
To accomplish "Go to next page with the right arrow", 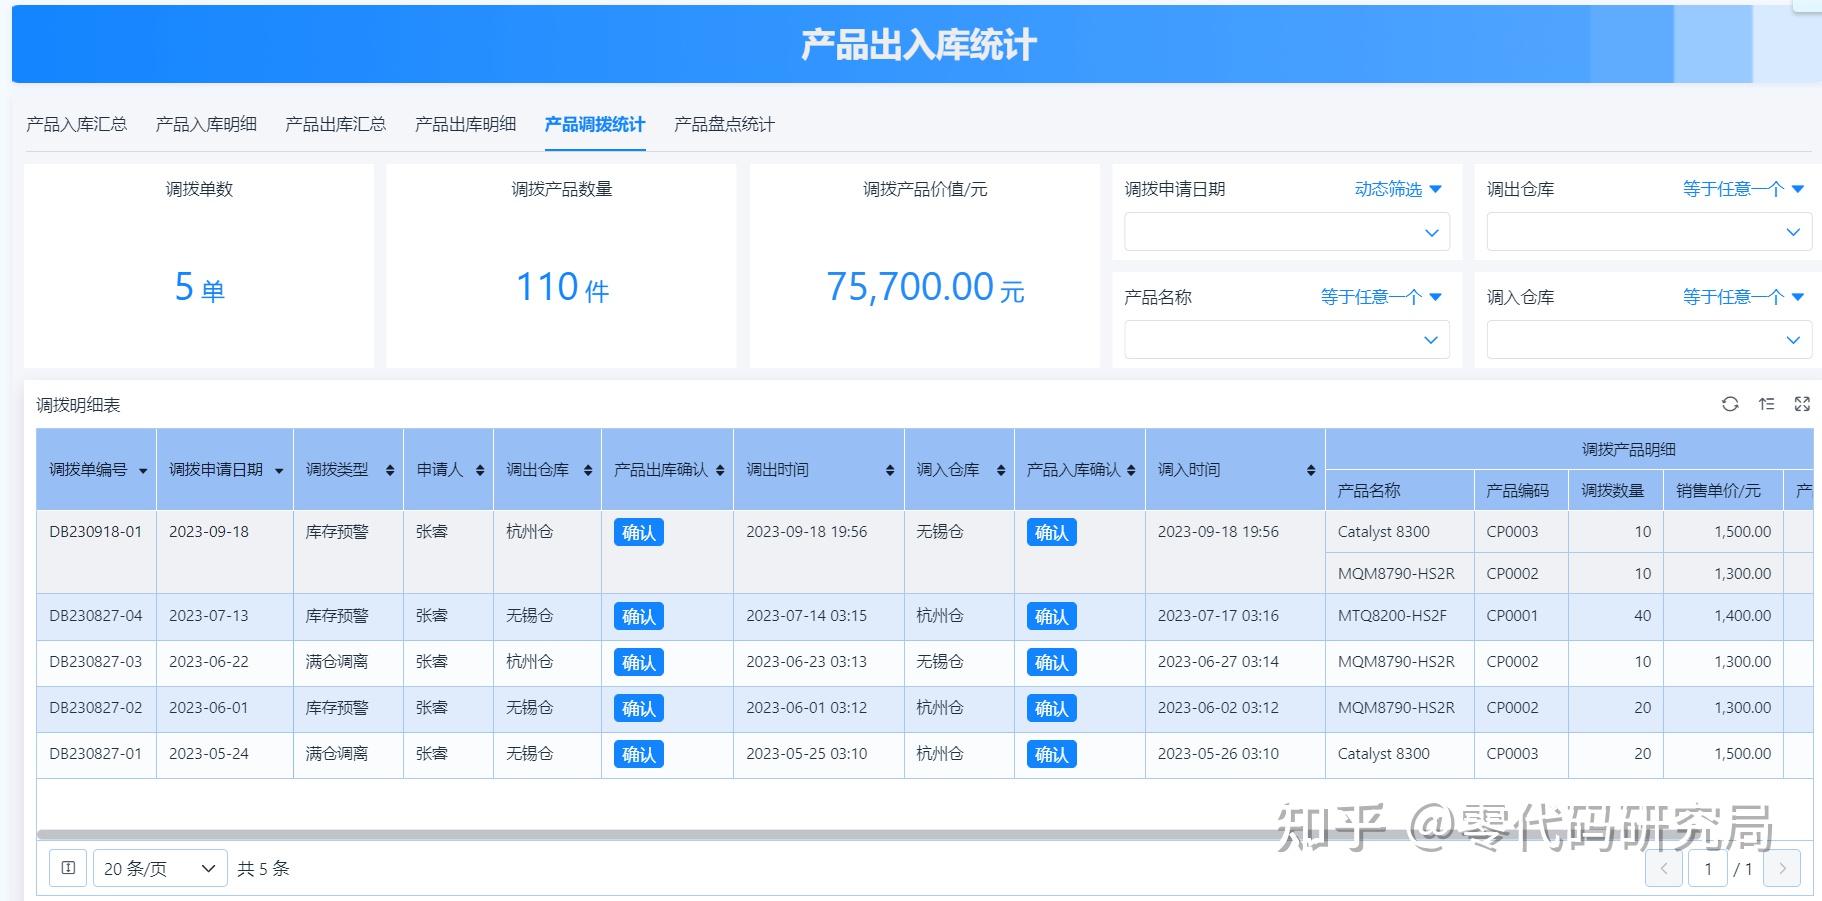I will coord(1784,869).
